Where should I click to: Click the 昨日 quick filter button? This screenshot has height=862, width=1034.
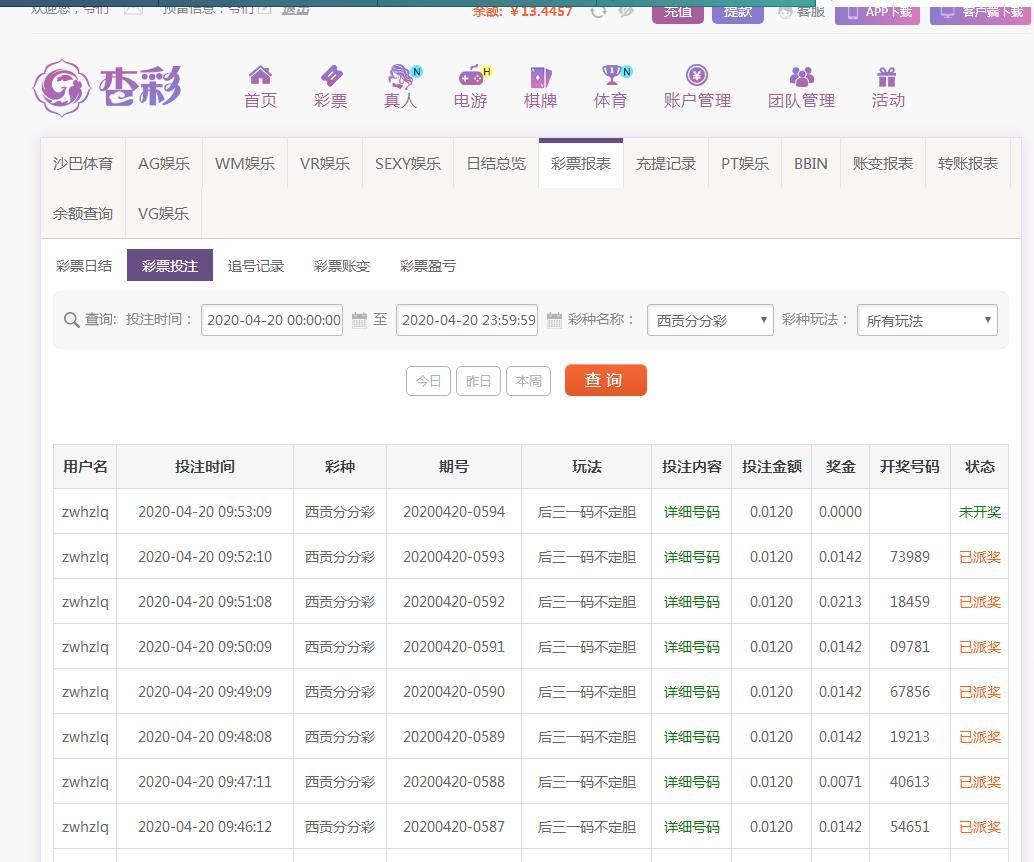[x=478, y=381]
